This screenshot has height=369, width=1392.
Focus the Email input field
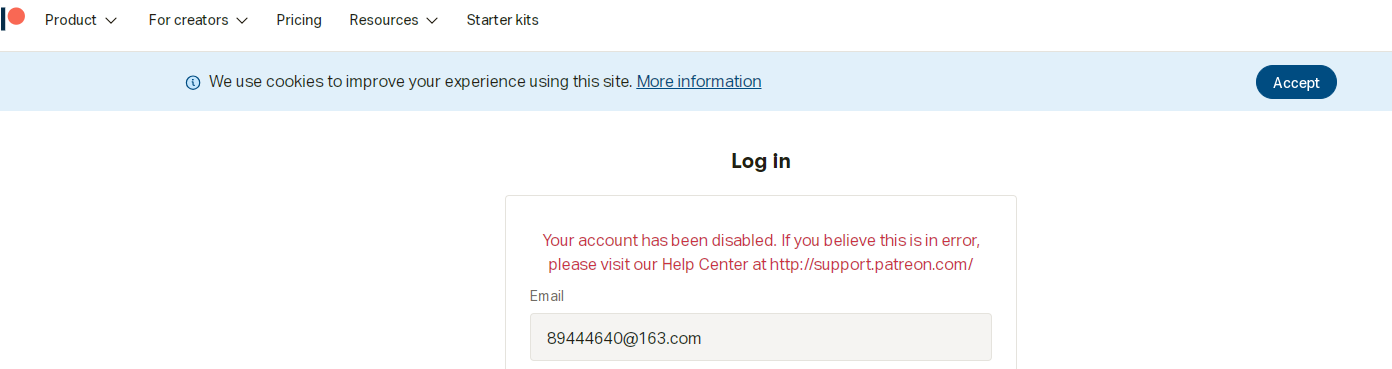point(761,337)
